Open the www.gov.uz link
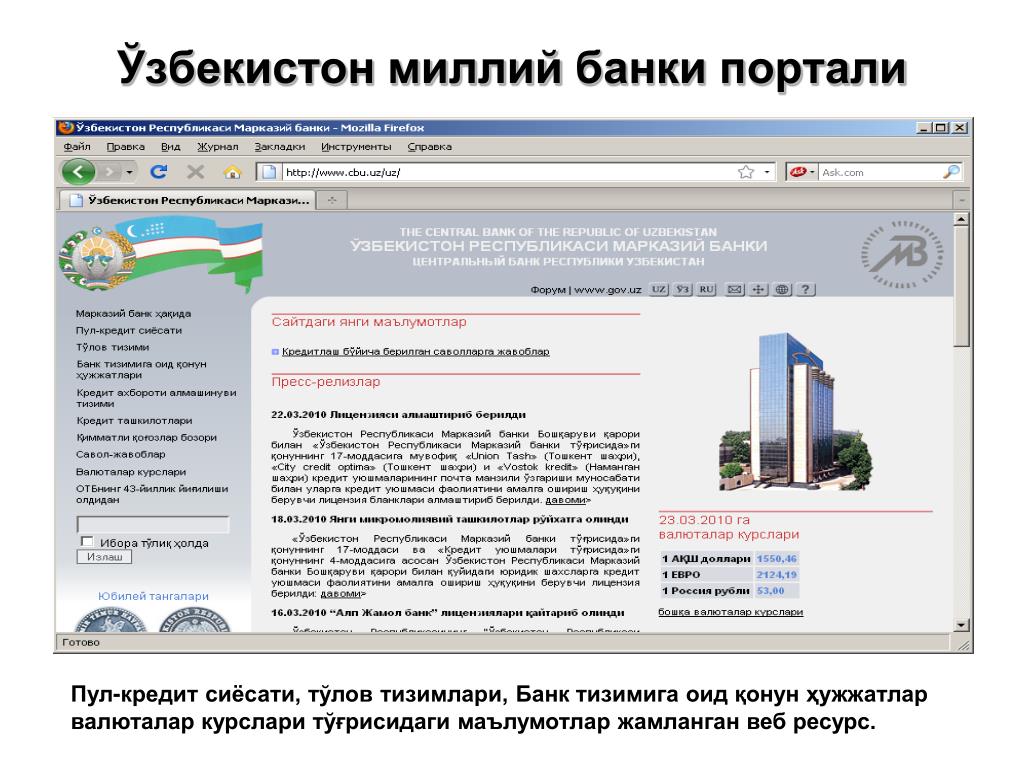 coord(607,289)
